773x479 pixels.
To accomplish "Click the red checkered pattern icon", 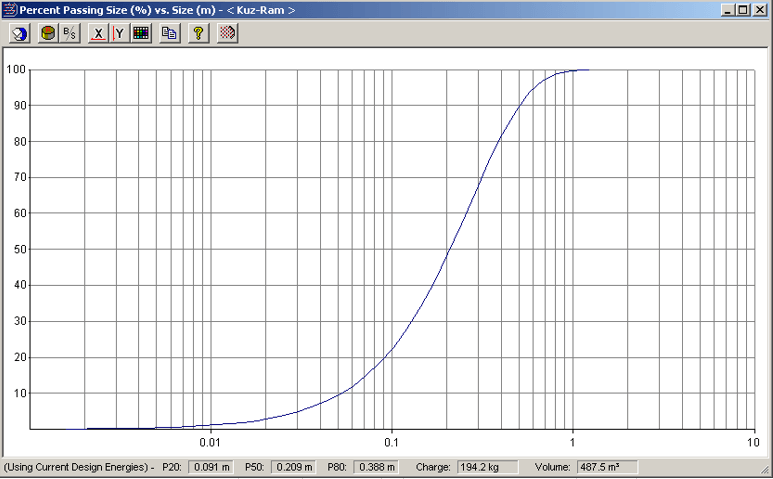I will [x=227, y=33].
